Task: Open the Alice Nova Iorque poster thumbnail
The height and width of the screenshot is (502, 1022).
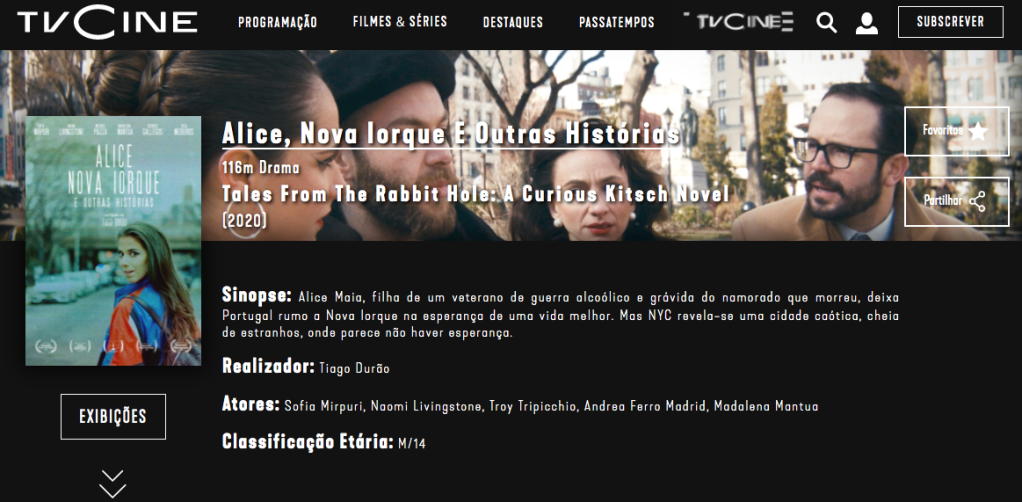Action: [x=113, y=241]
